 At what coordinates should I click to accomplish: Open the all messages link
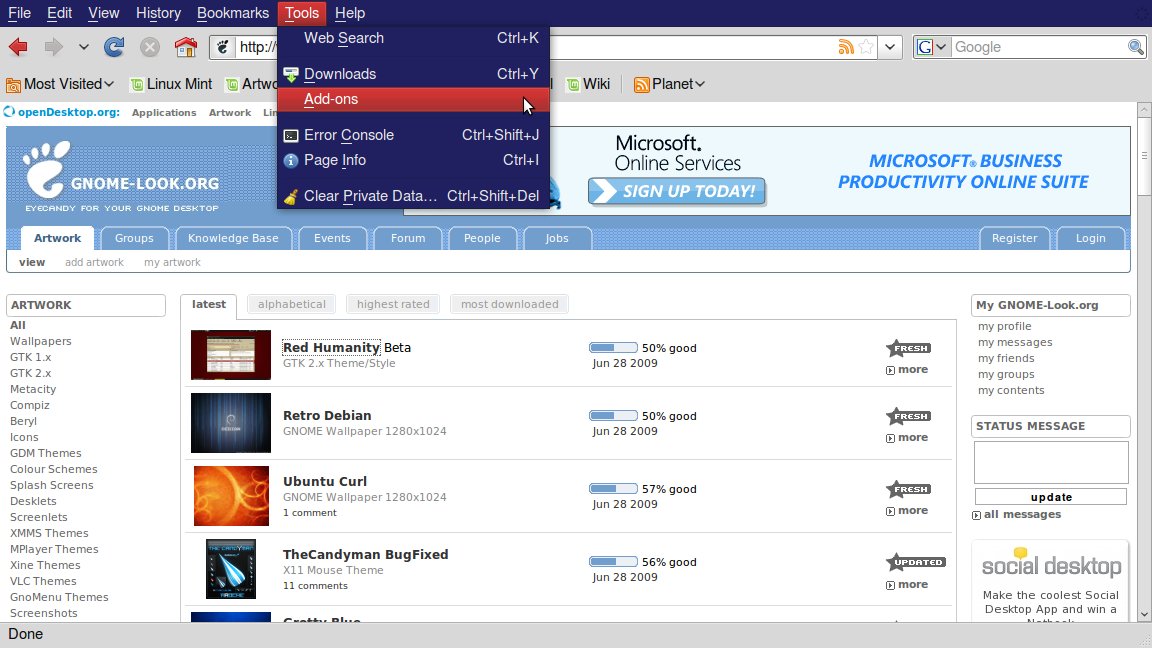tap(1017, 514)
